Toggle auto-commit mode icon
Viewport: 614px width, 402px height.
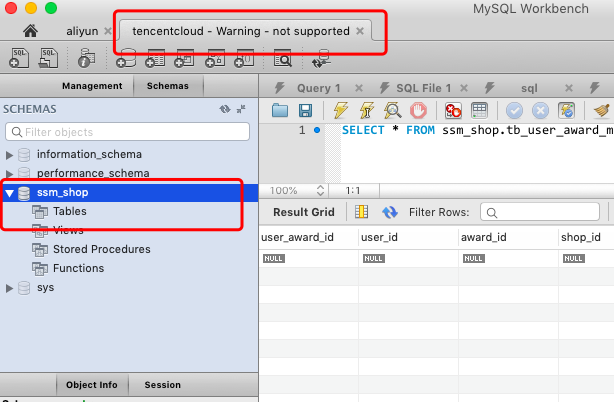[x=566, y=111]
